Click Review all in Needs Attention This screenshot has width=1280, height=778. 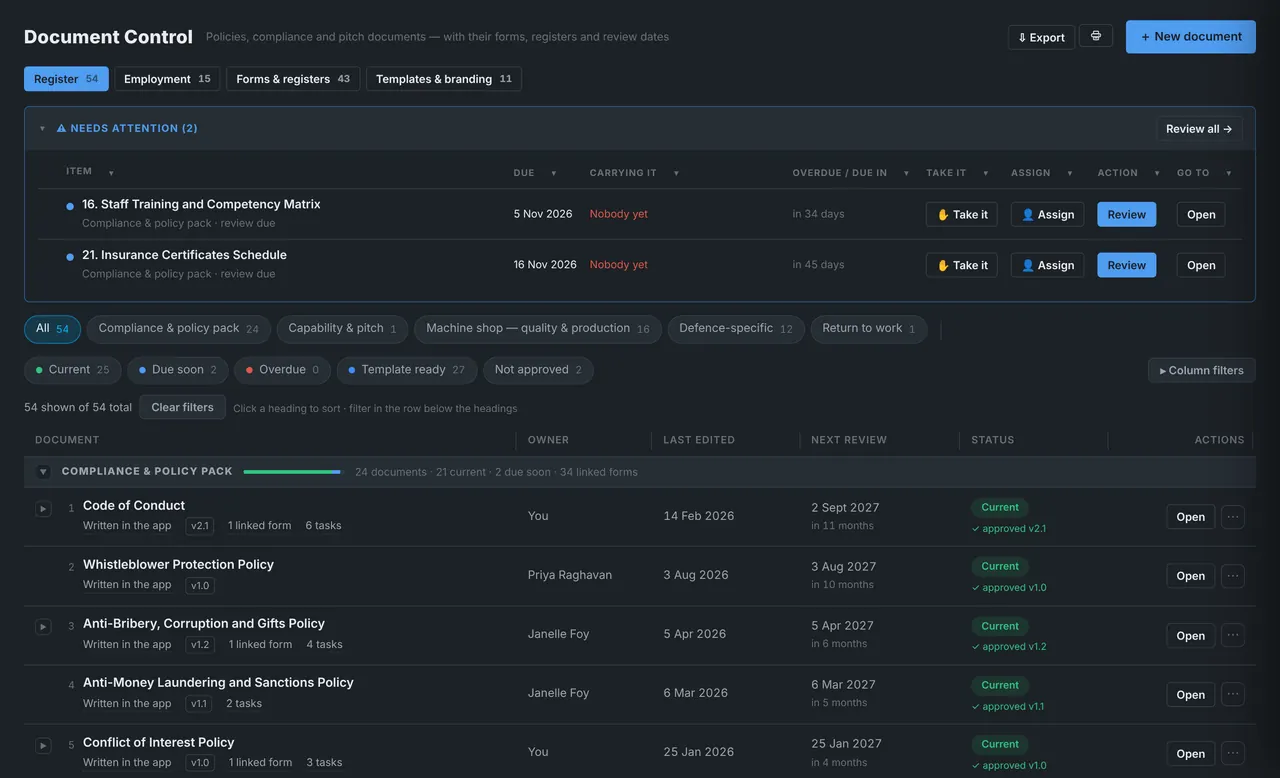(x=1199, y=129)
